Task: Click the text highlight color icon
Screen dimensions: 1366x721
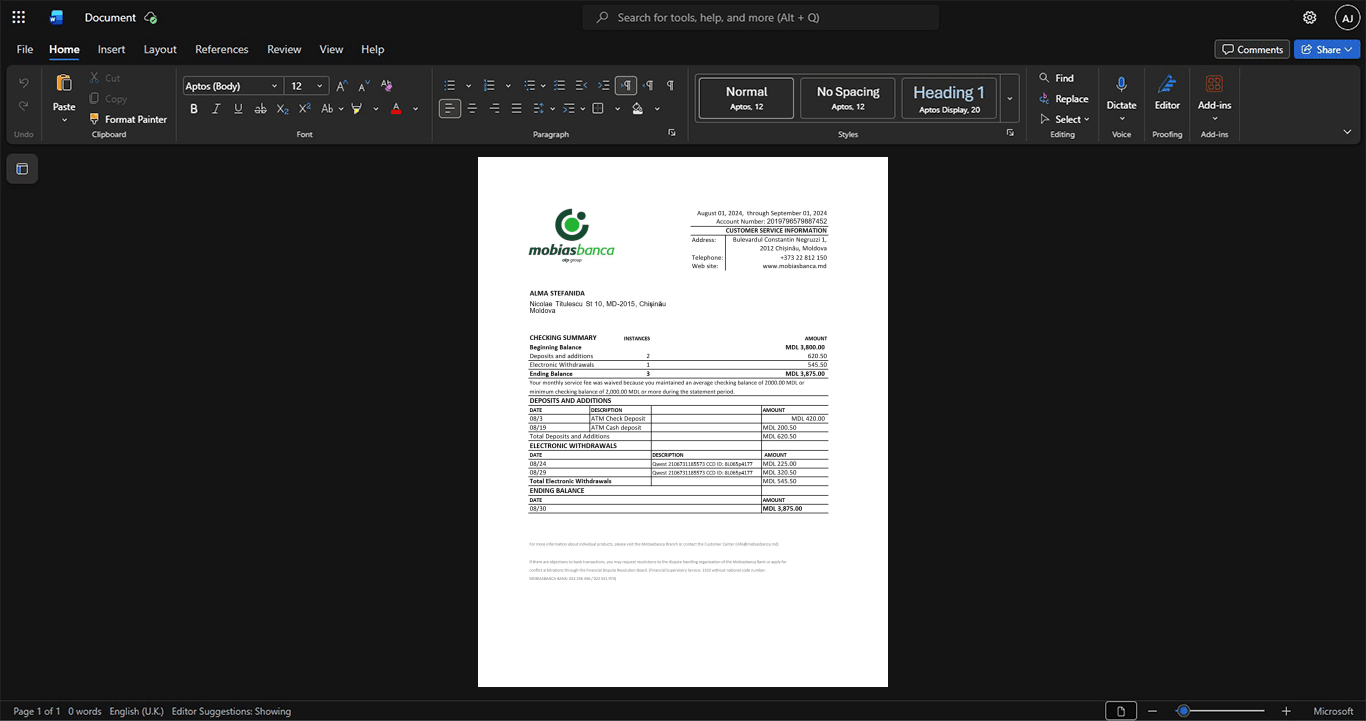Action: coord(357,108)
